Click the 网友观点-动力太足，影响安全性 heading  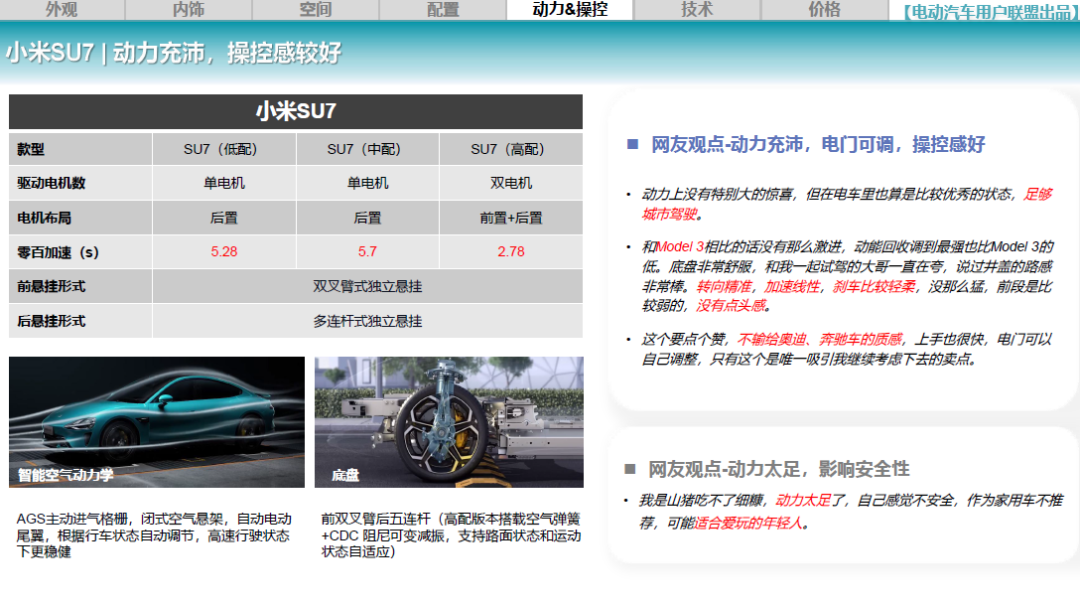(x=779, y=470)
